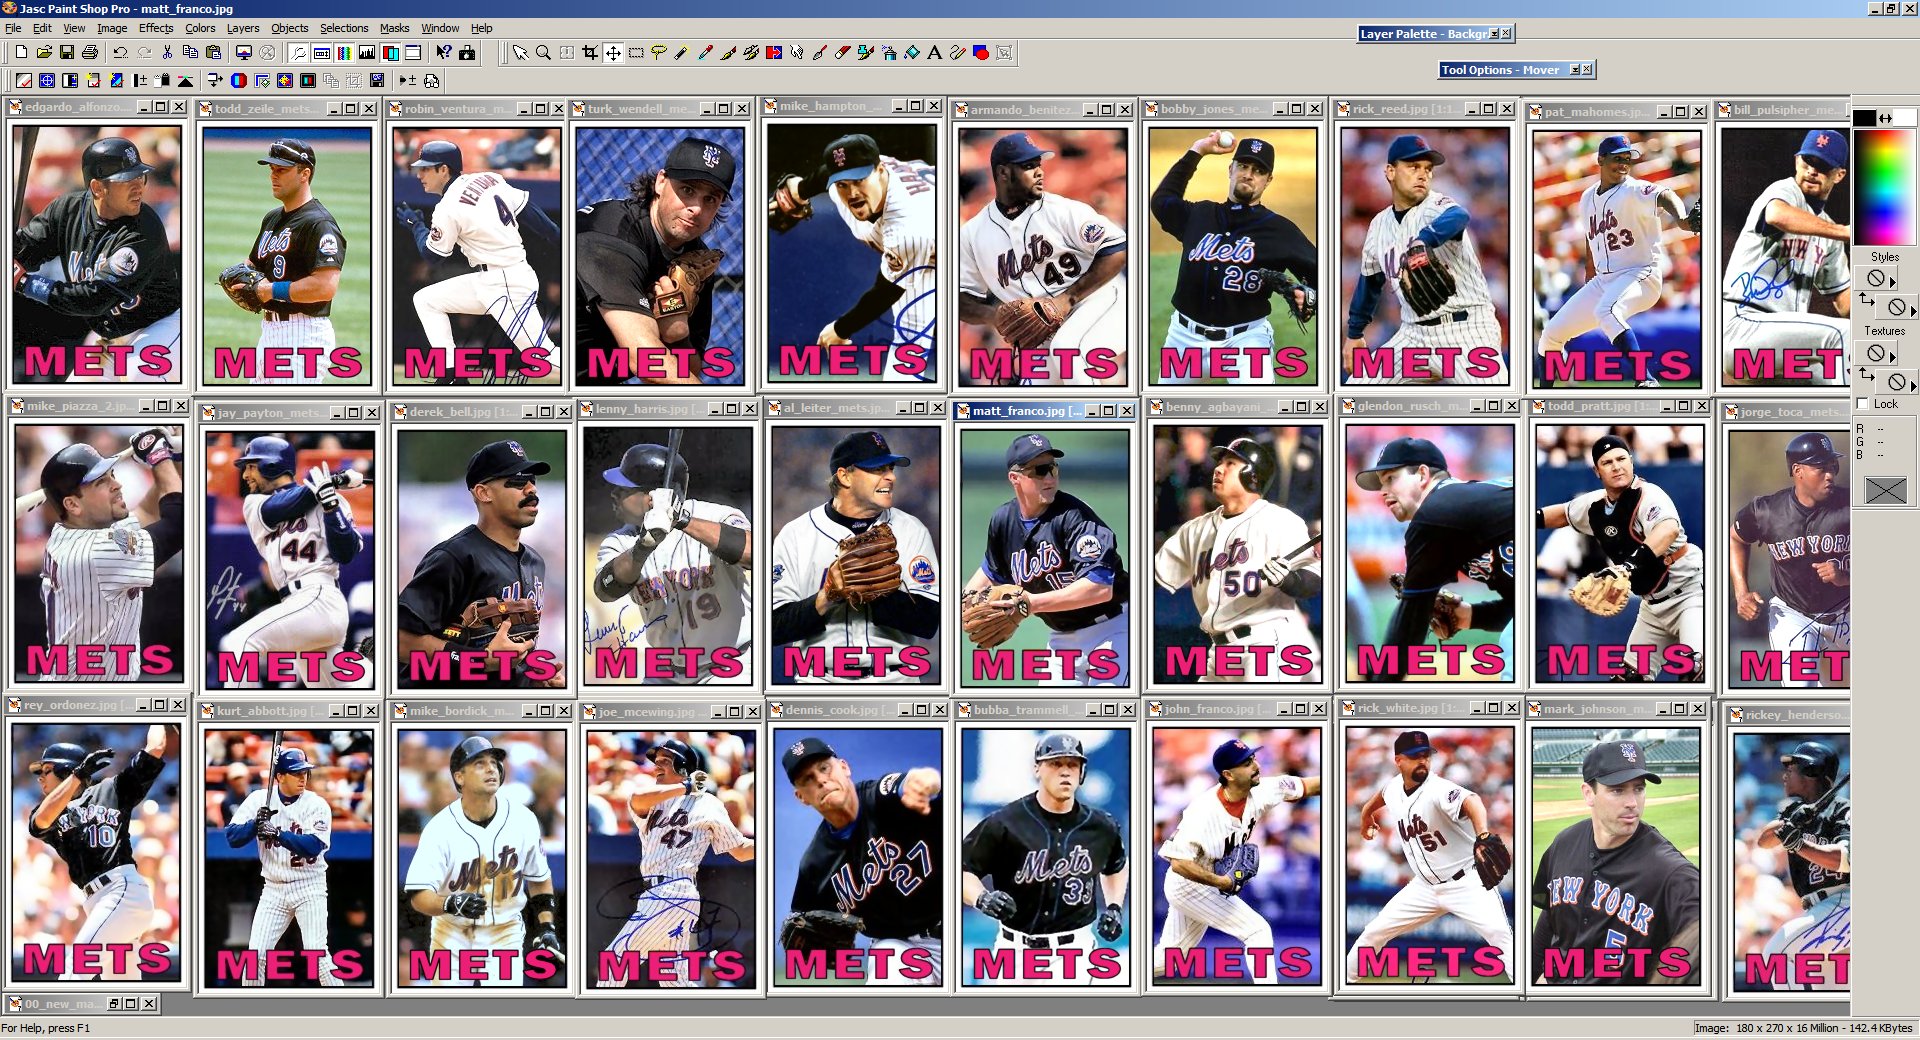Toggle the Histogram window
The width and height of the screenshot is (1920, 1040).
point(367,52)
